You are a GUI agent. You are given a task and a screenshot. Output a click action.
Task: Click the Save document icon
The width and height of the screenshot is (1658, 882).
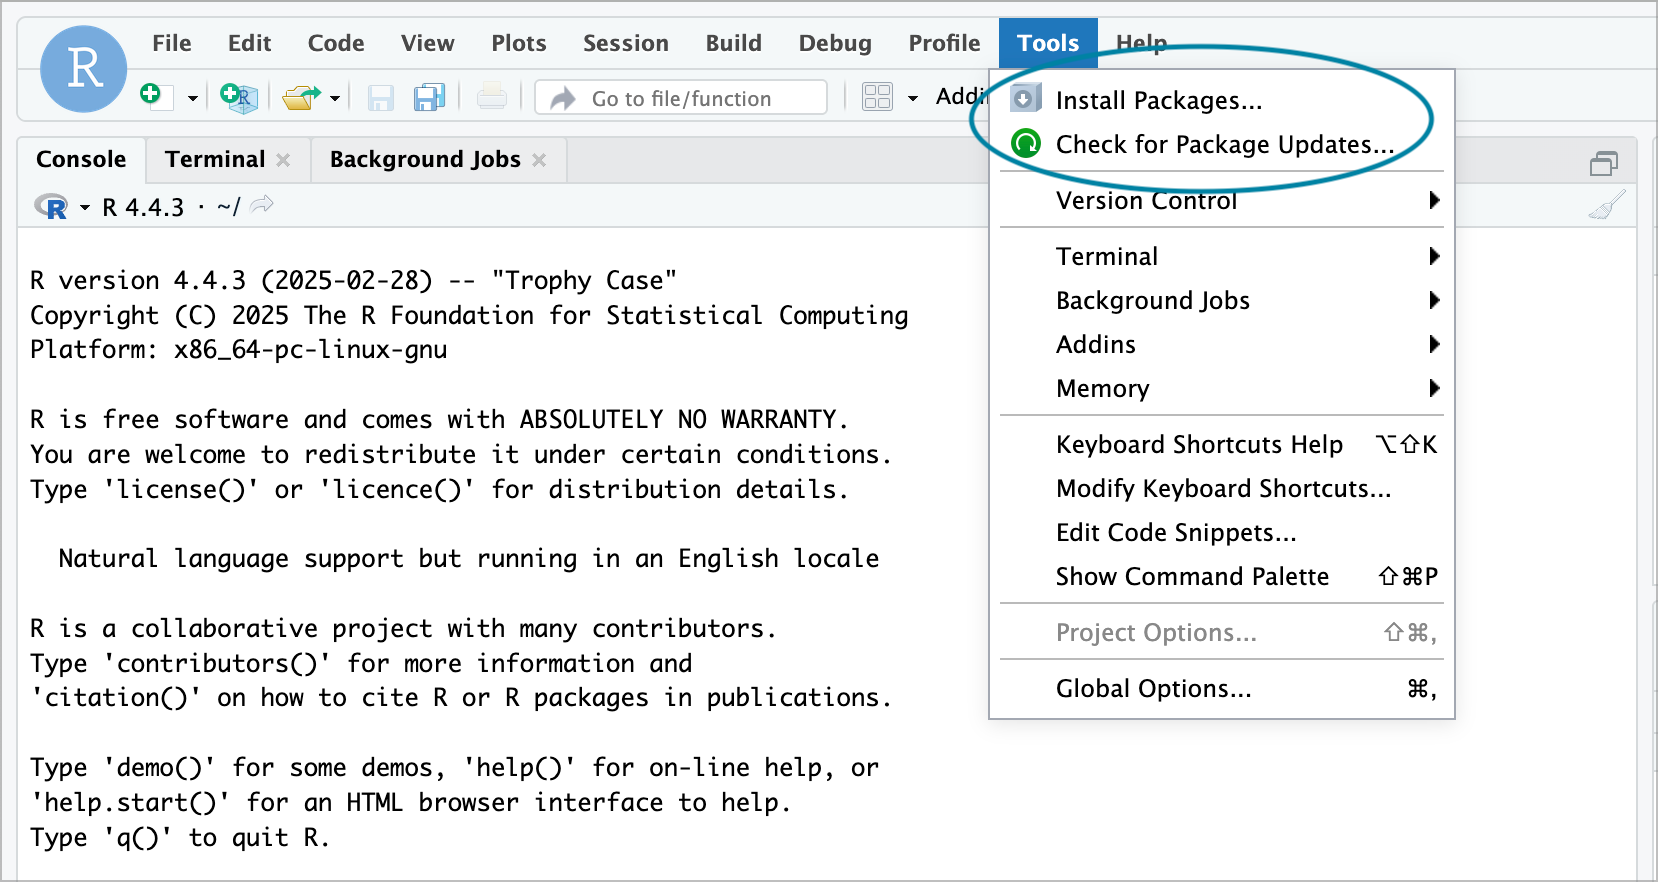click(380, 97)
